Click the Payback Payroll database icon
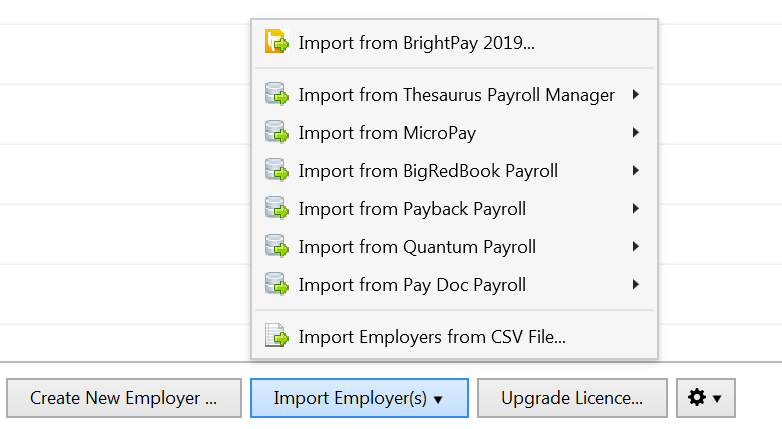 pos(277,208)
